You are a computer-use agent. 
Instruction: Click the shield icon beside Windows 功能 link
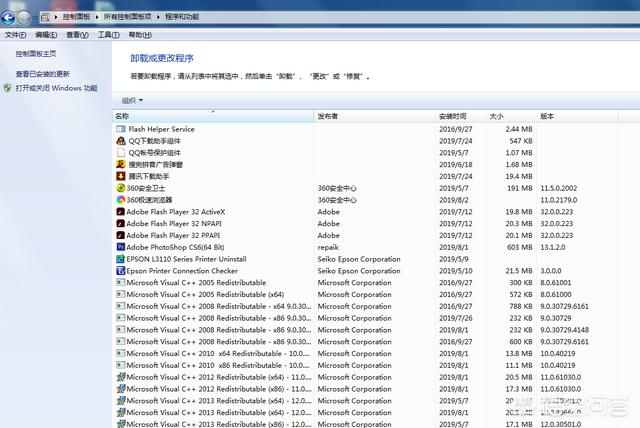click(x=7, y=88)
